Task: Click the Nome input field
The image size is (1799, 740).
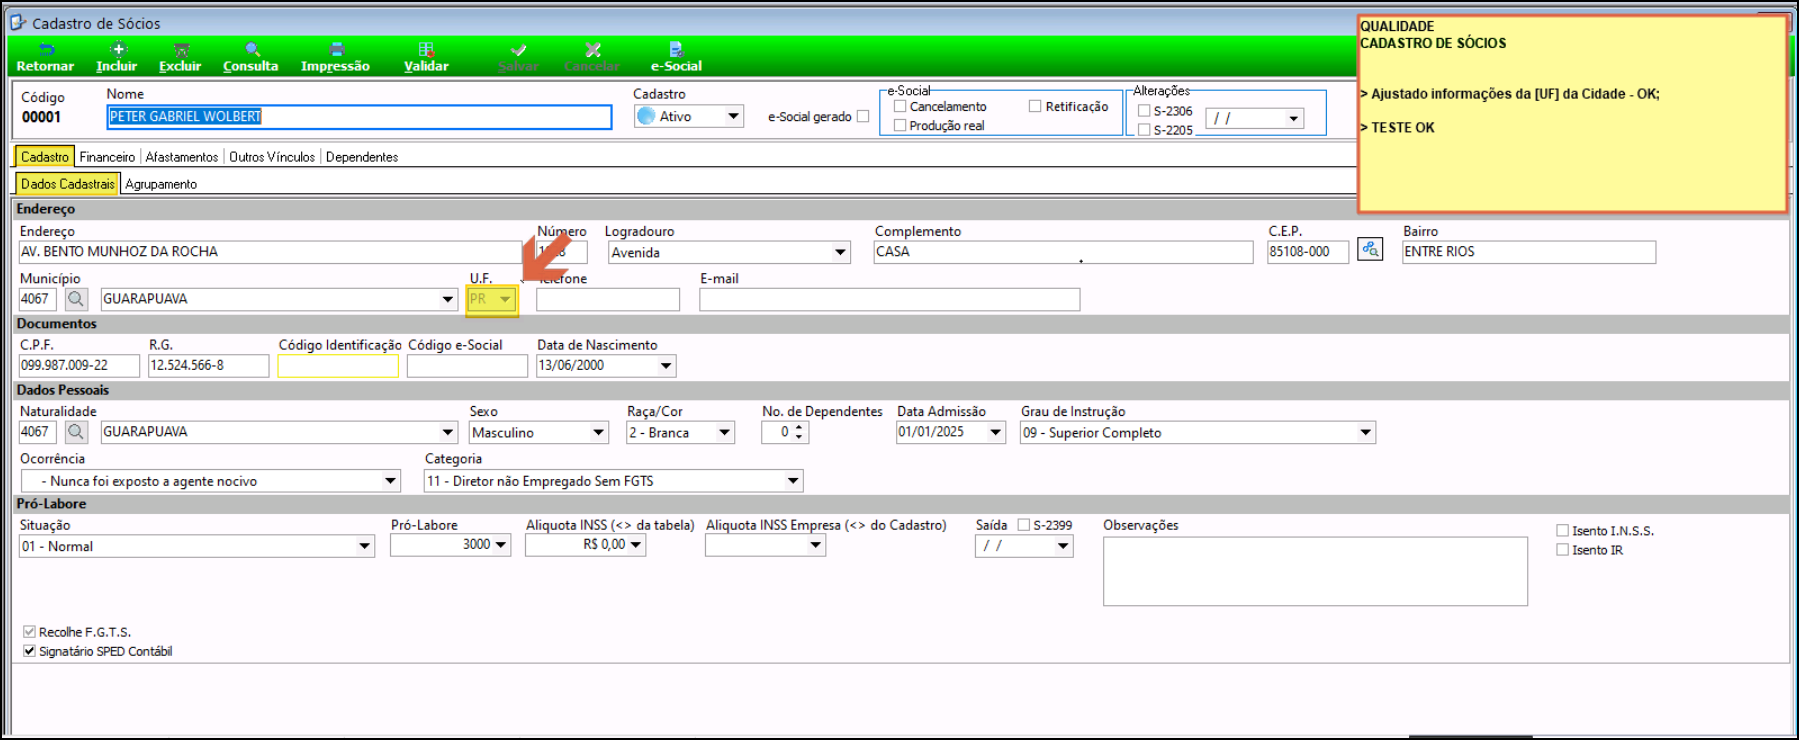Action: coord(359,117)
